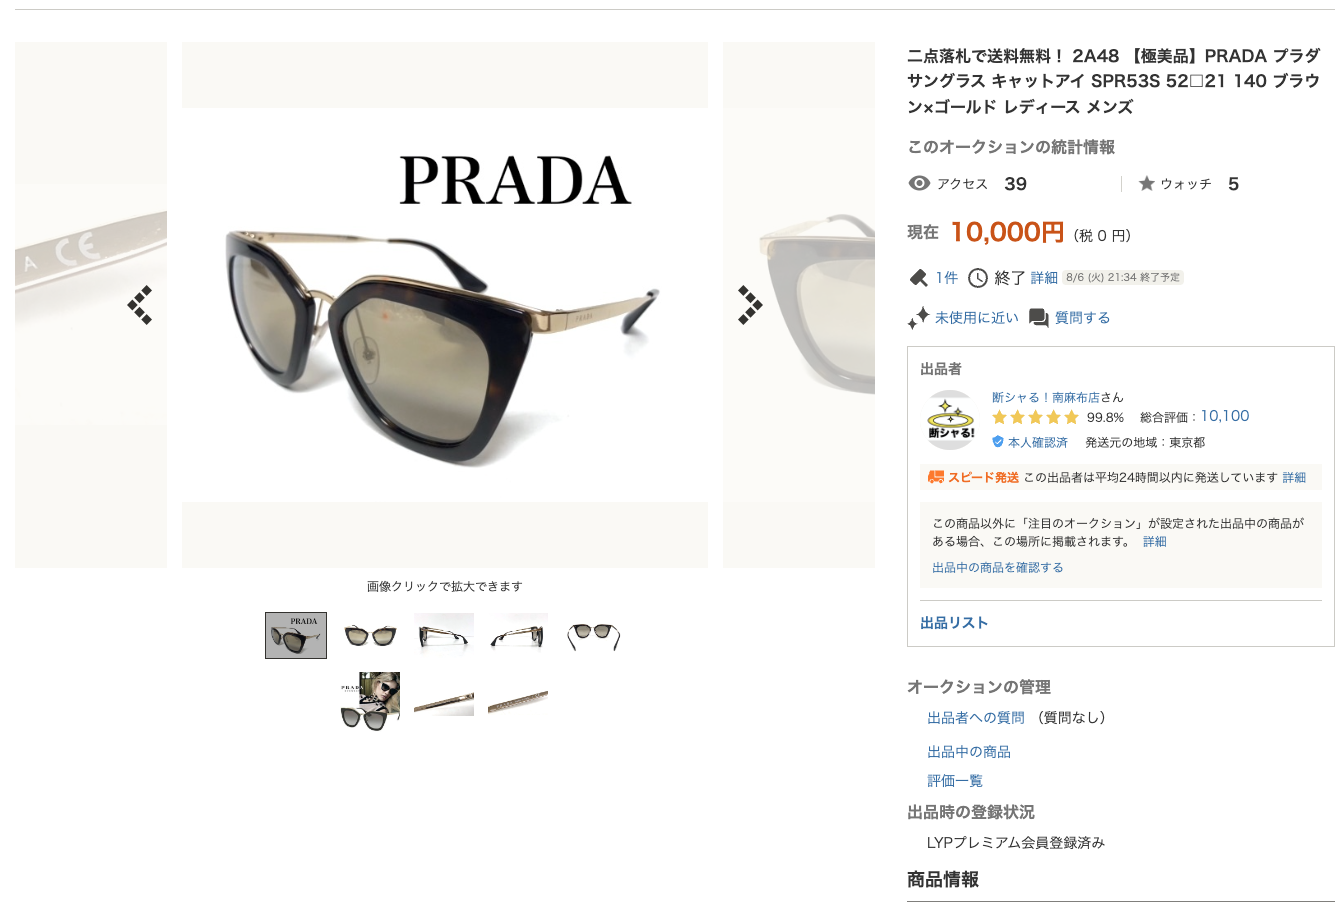The height and width of the screenshot is (909, 1342).
Task: Click the eye icon beside アクセス
Action: click(x=919, y=183)
